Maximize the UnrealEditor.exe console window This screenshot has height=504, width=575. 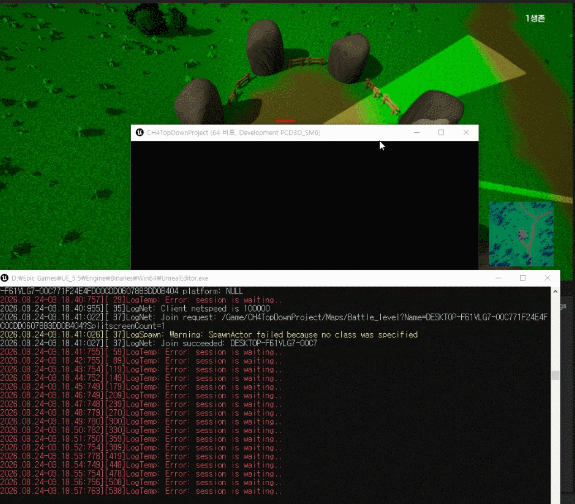[x=523, y=278]
